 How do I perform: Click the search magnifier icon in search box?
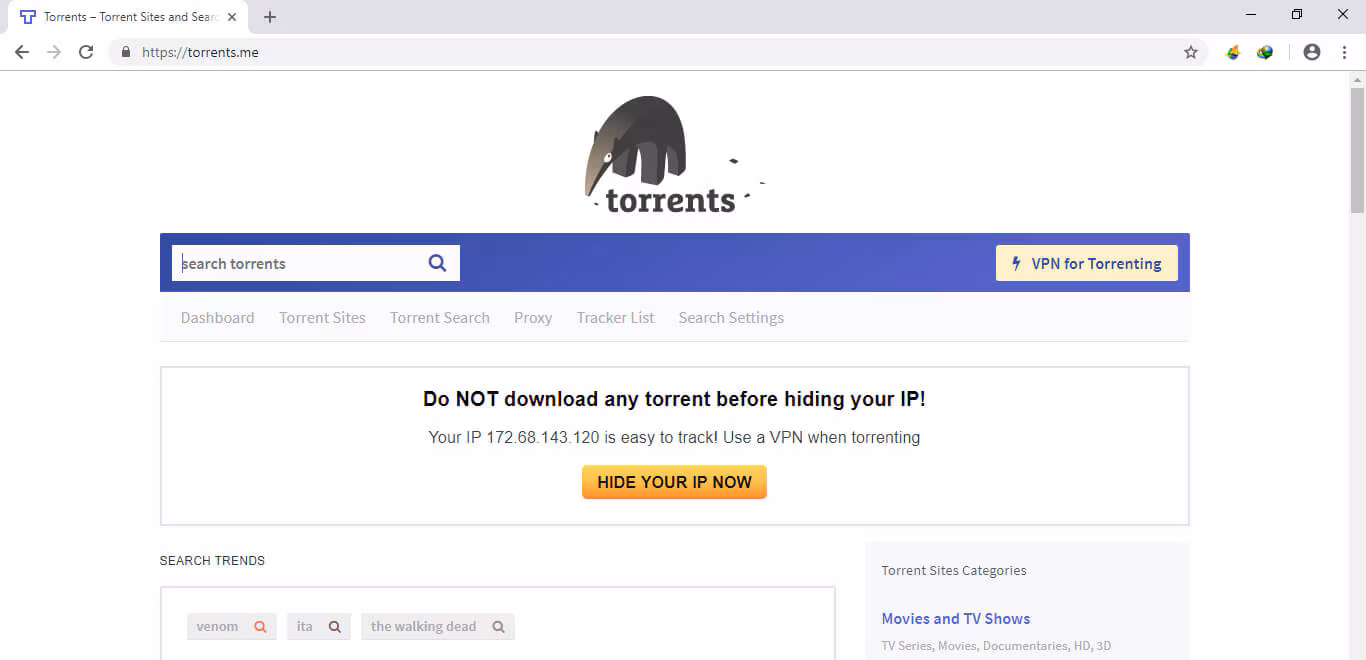(x=437, y=263)
